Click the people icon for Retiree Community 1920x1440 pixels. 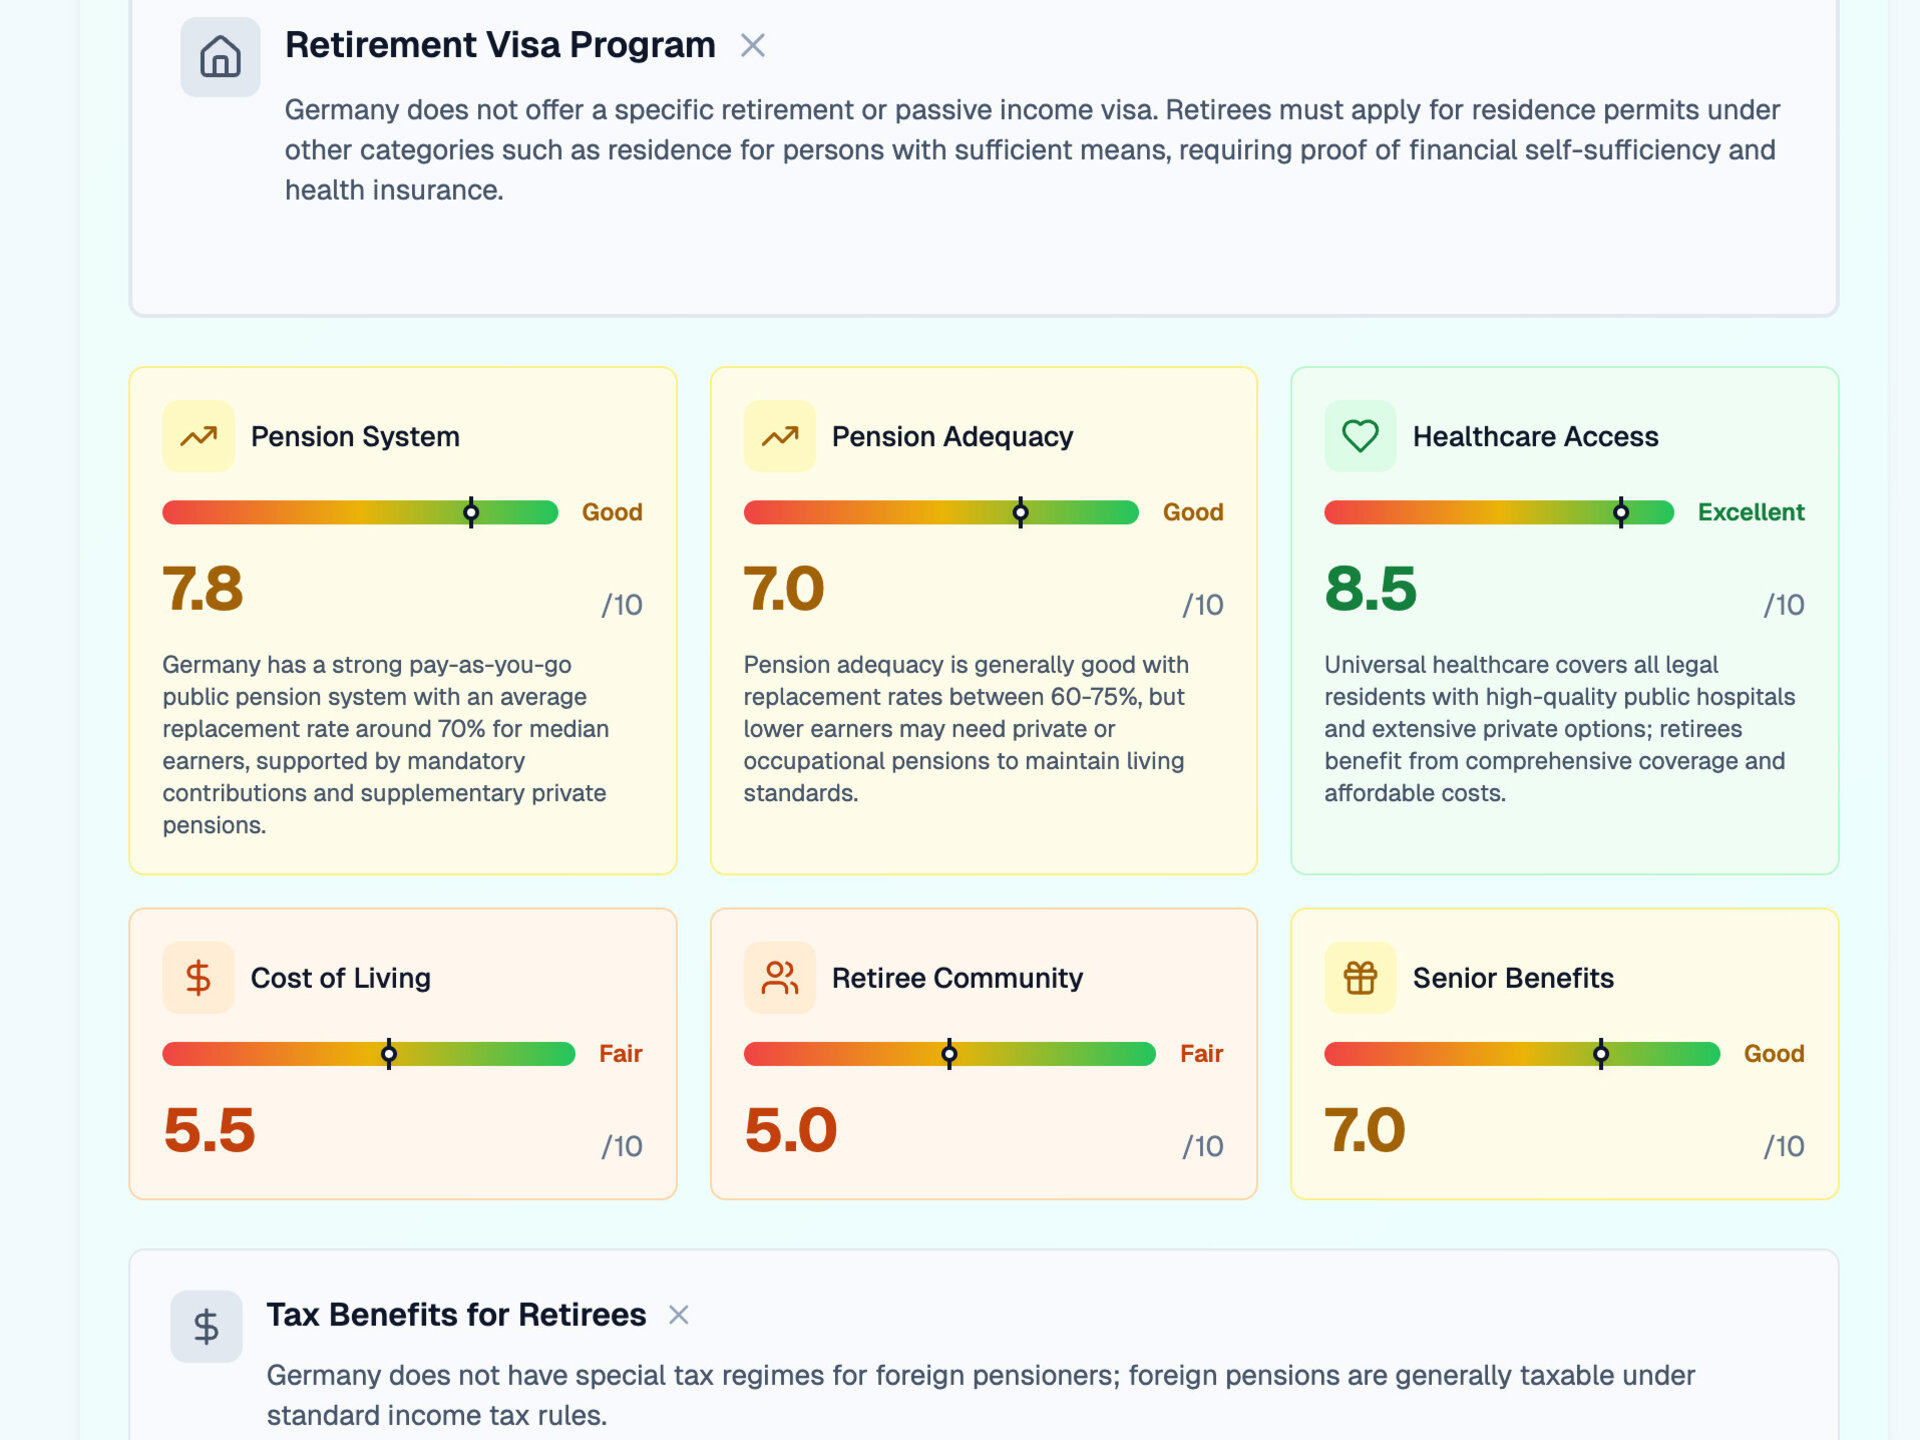[779, 977]
